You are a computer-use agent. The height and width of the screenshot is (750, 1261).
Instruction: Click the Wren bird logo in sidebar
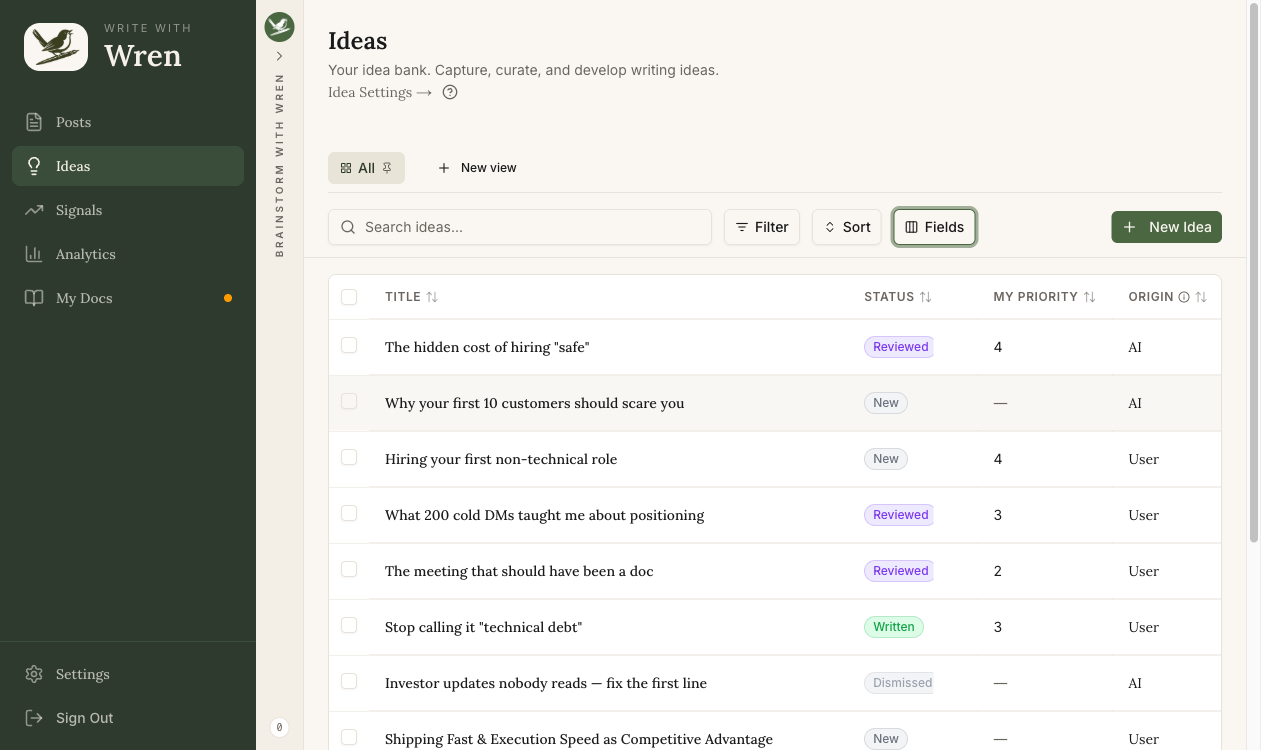point(56,45)
